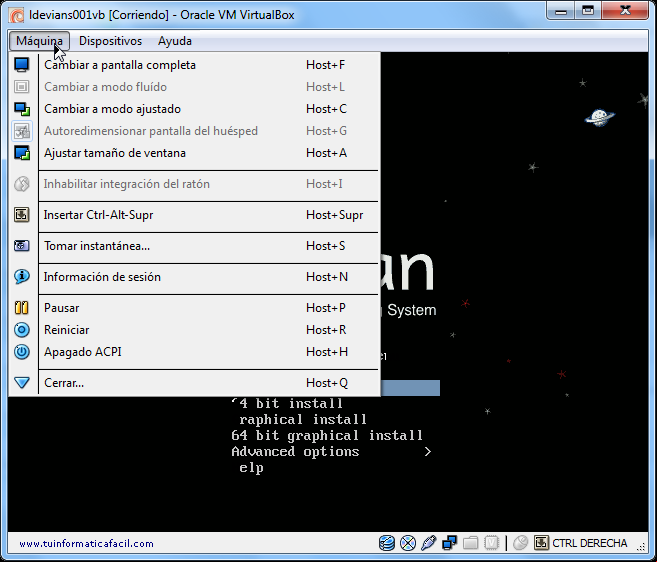Screen dimensions: 657x562
Task: Click the pause icon
Action: (x=22, y=308)
